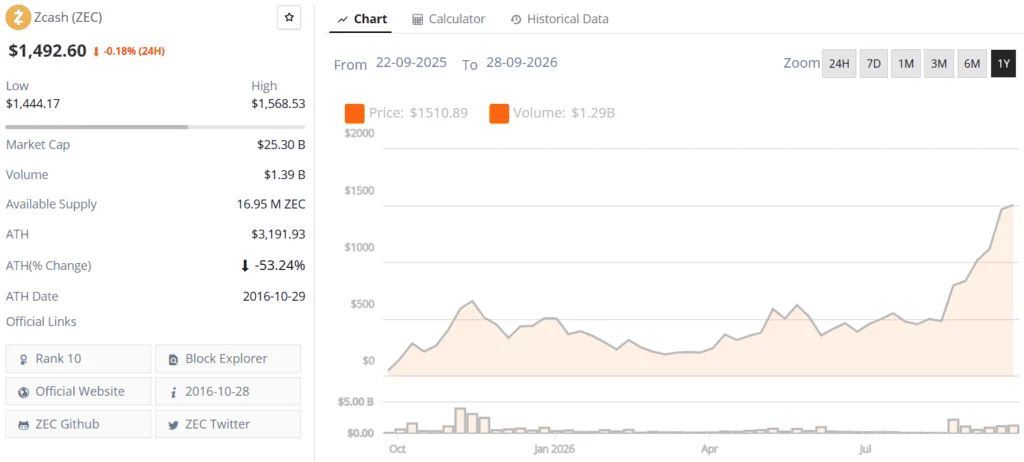
Task: Open the Historical Data tab
Action: click(x=560, y=19)
